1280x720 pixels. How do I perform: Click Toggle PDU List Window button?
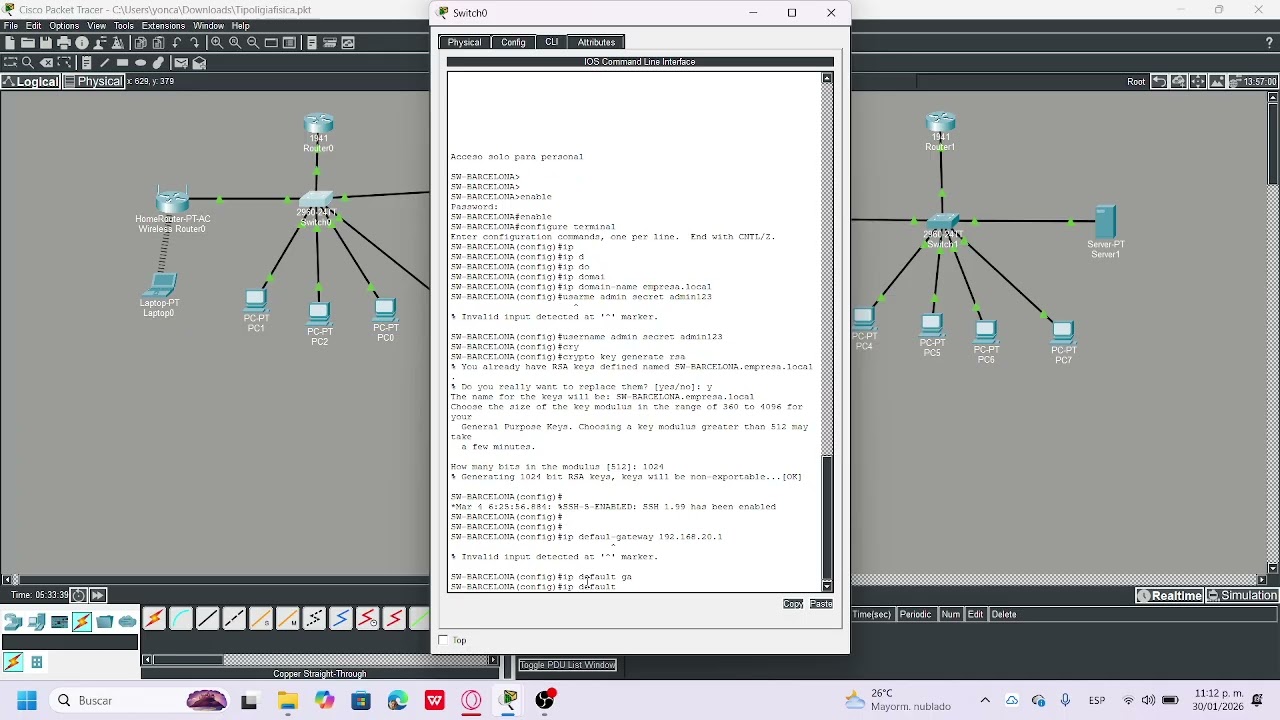click(x=567, y=665)
